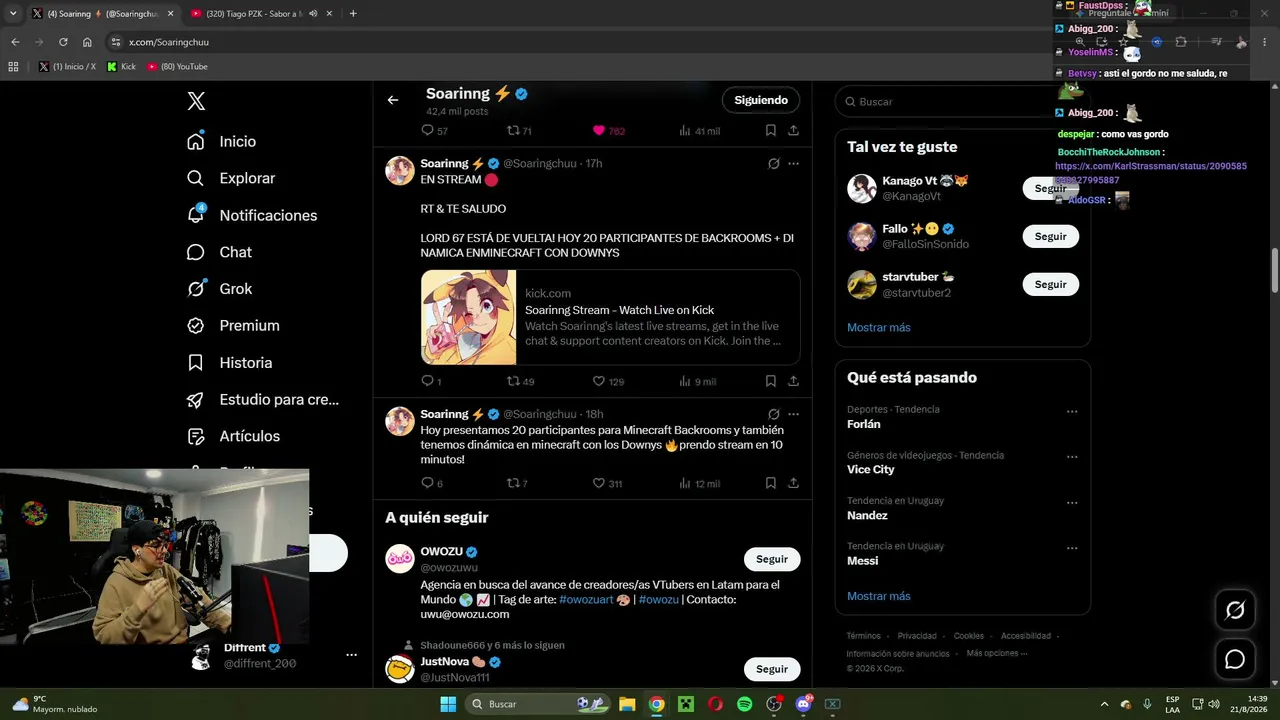Viewport: 1280px width, 720px height.
Task: Open the tab search dropdown arrow
Action: click(x=12, y=14)
